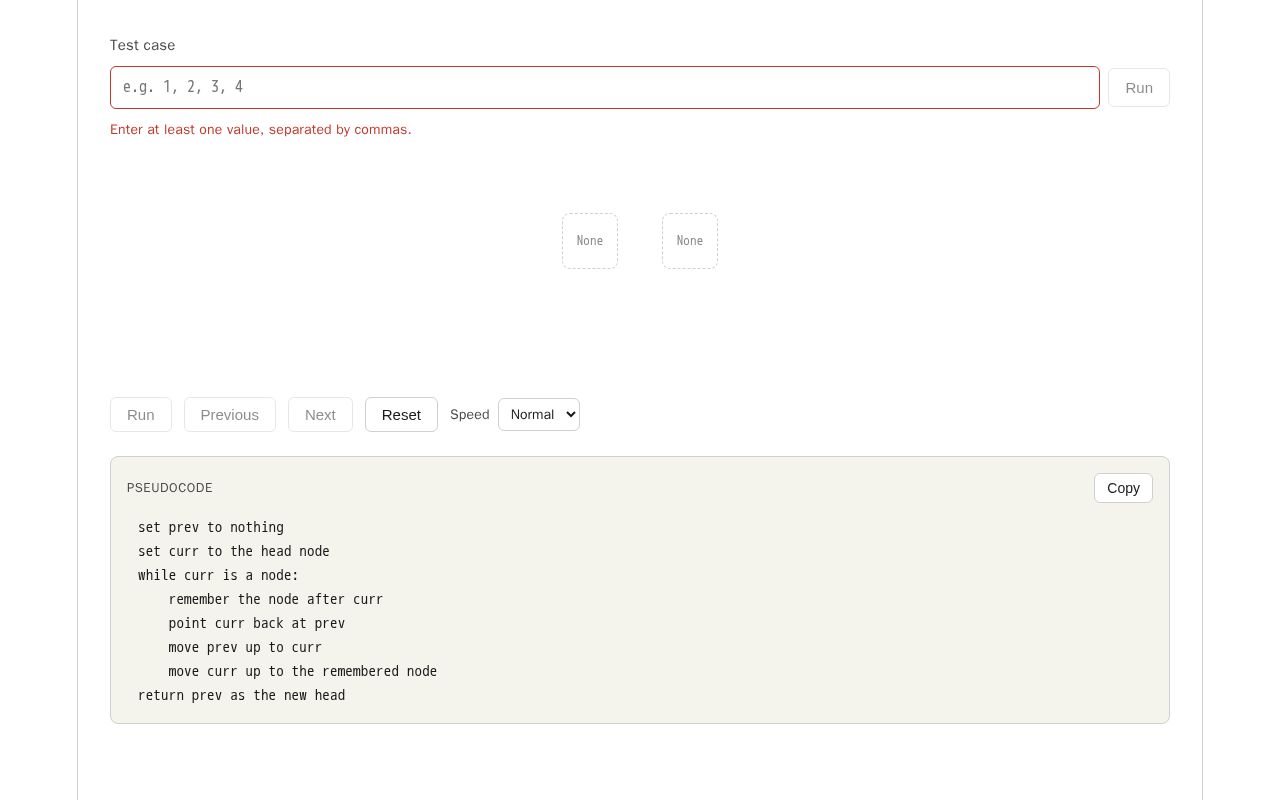Click the 'Test case' label
Viewport: 1280px width, 800px height.
pos(143,45)
